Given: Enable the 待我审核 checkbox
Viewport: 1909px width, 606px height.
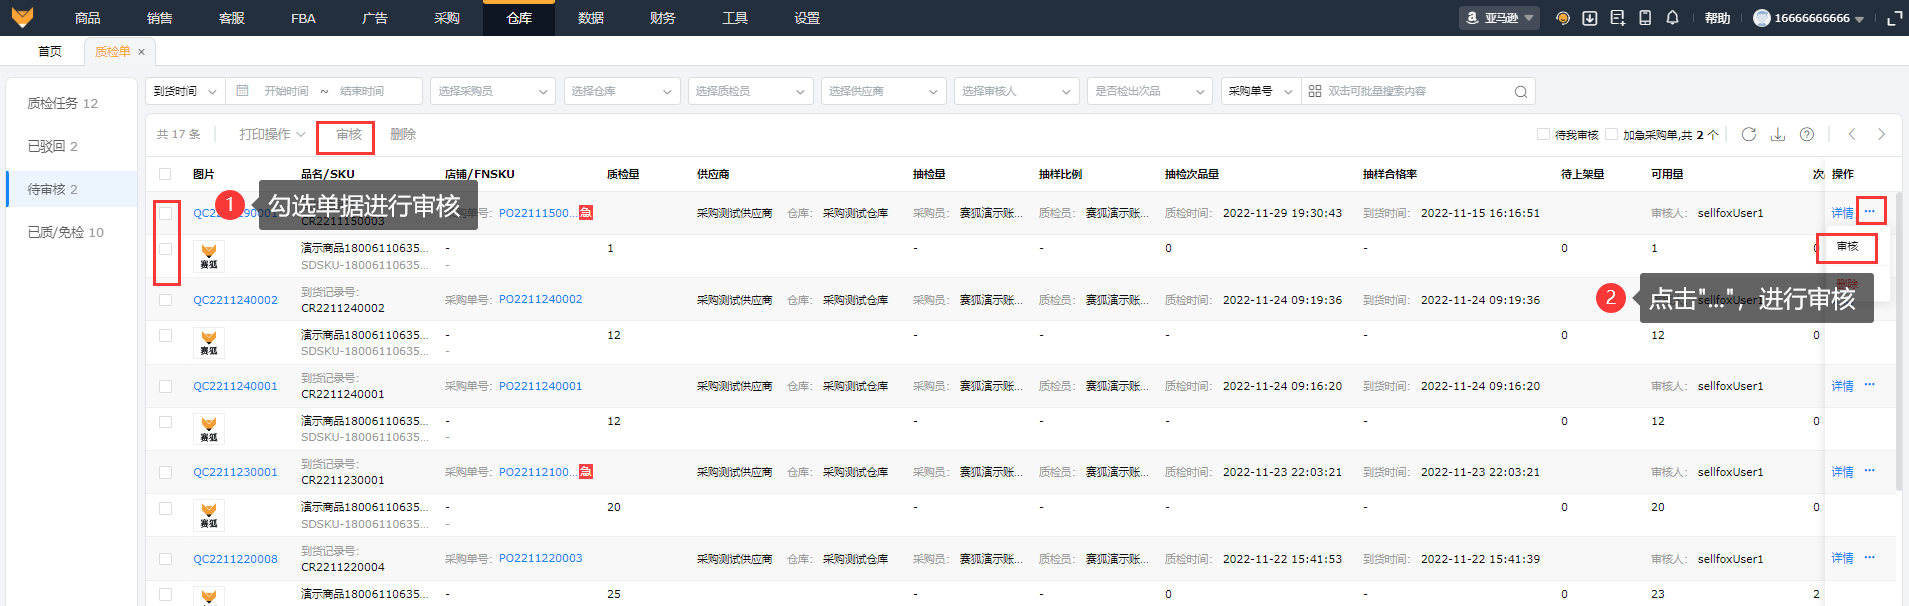Looking at the screenshot, I should point(1543,134).
